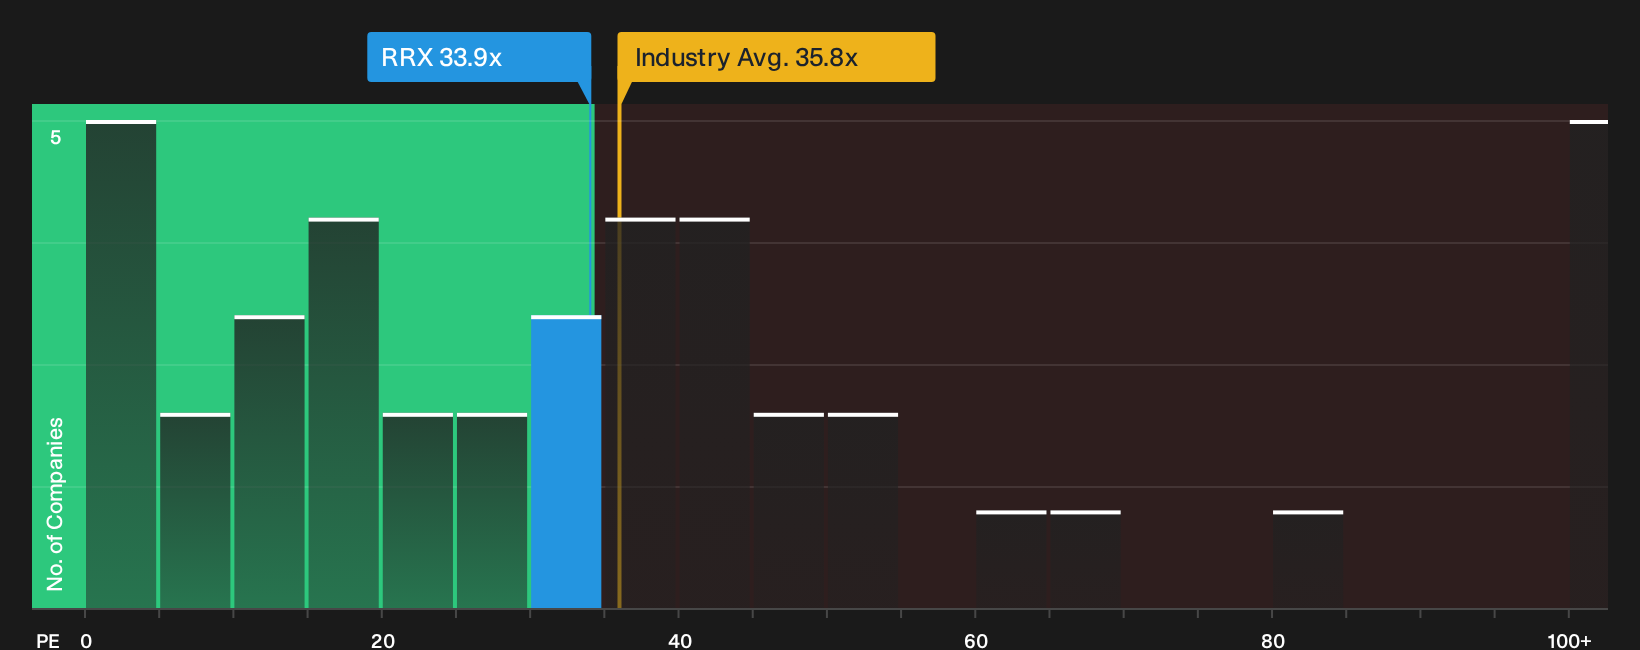The width and height of the screenshot is (1640, 650).
Task: Click the 5-10 PE histogram bar
Action: 195,510
